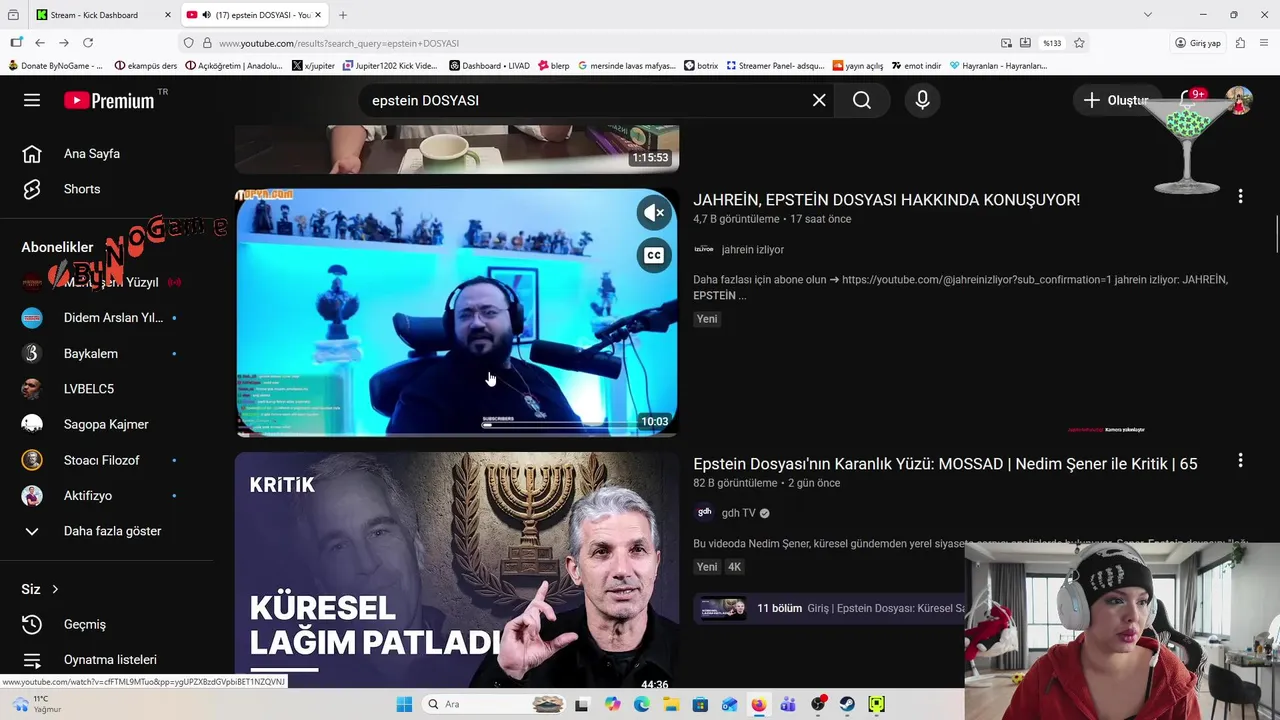The image size is (1280, 720).
Task: Open the ekampüs ders bookmark
Action: click(146, 66)
